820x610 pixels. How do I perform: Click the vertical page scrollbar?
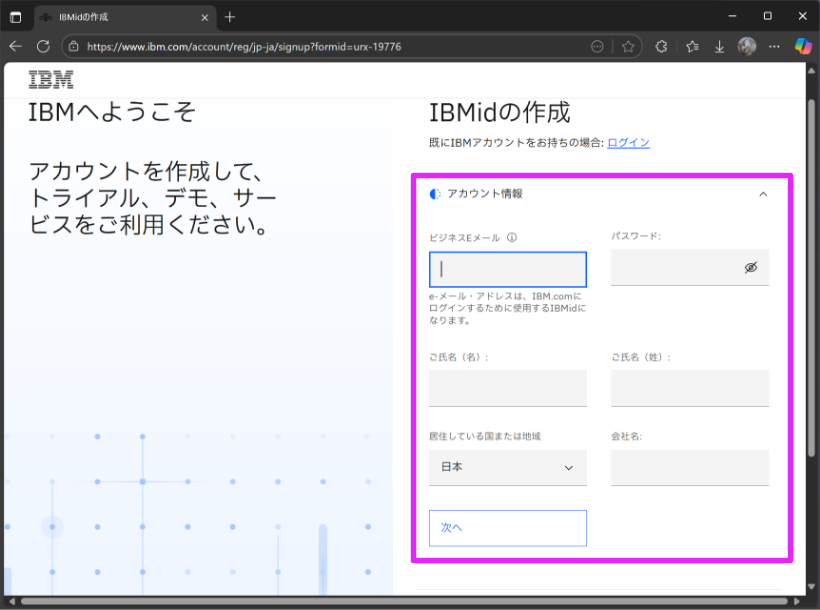811,277
